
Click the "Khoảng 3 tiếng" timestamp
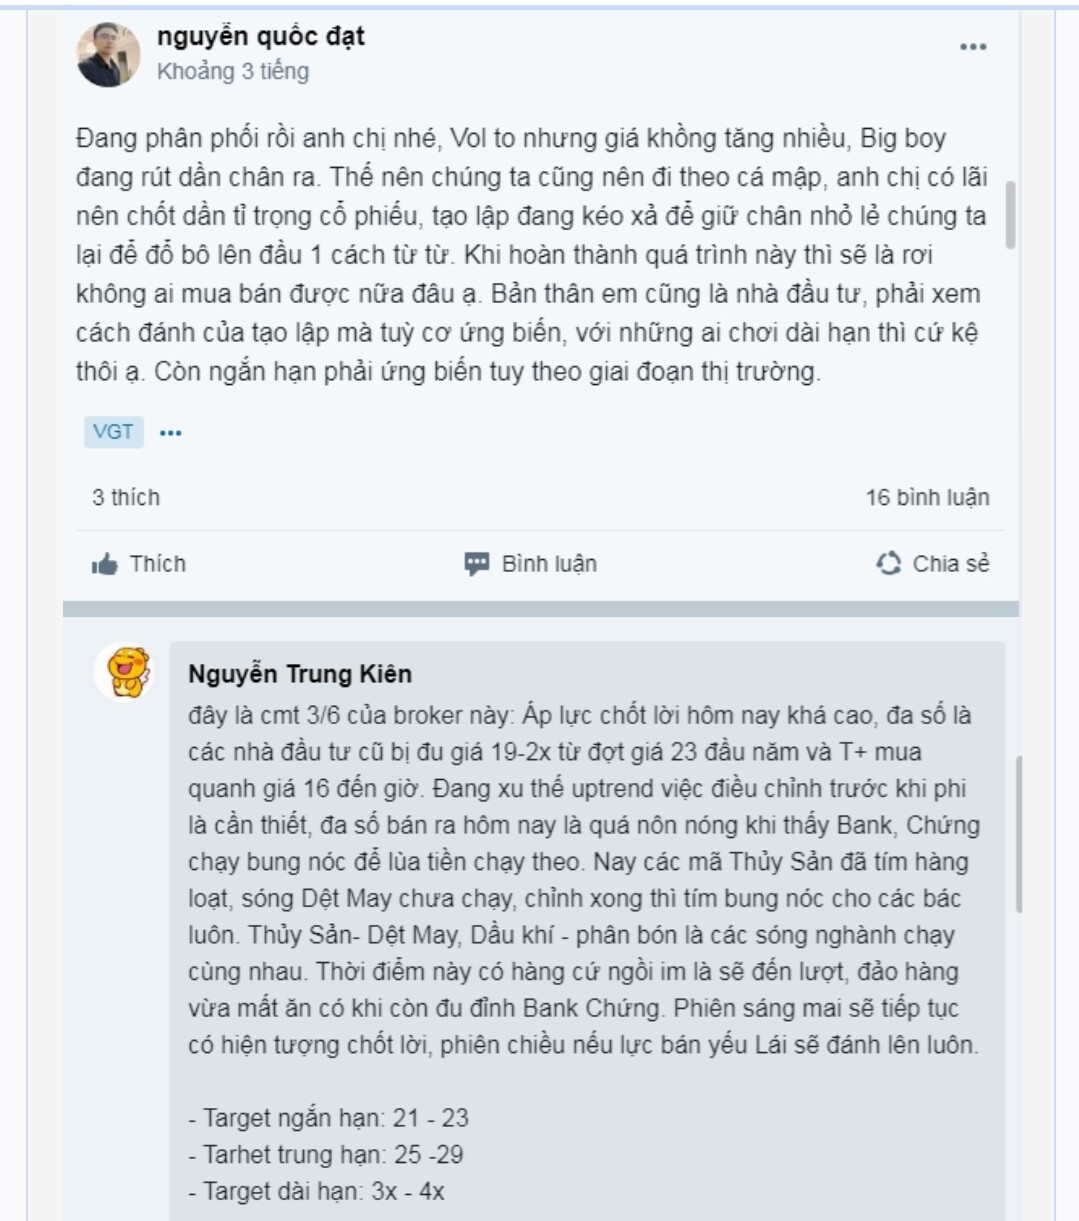[233, 72]
